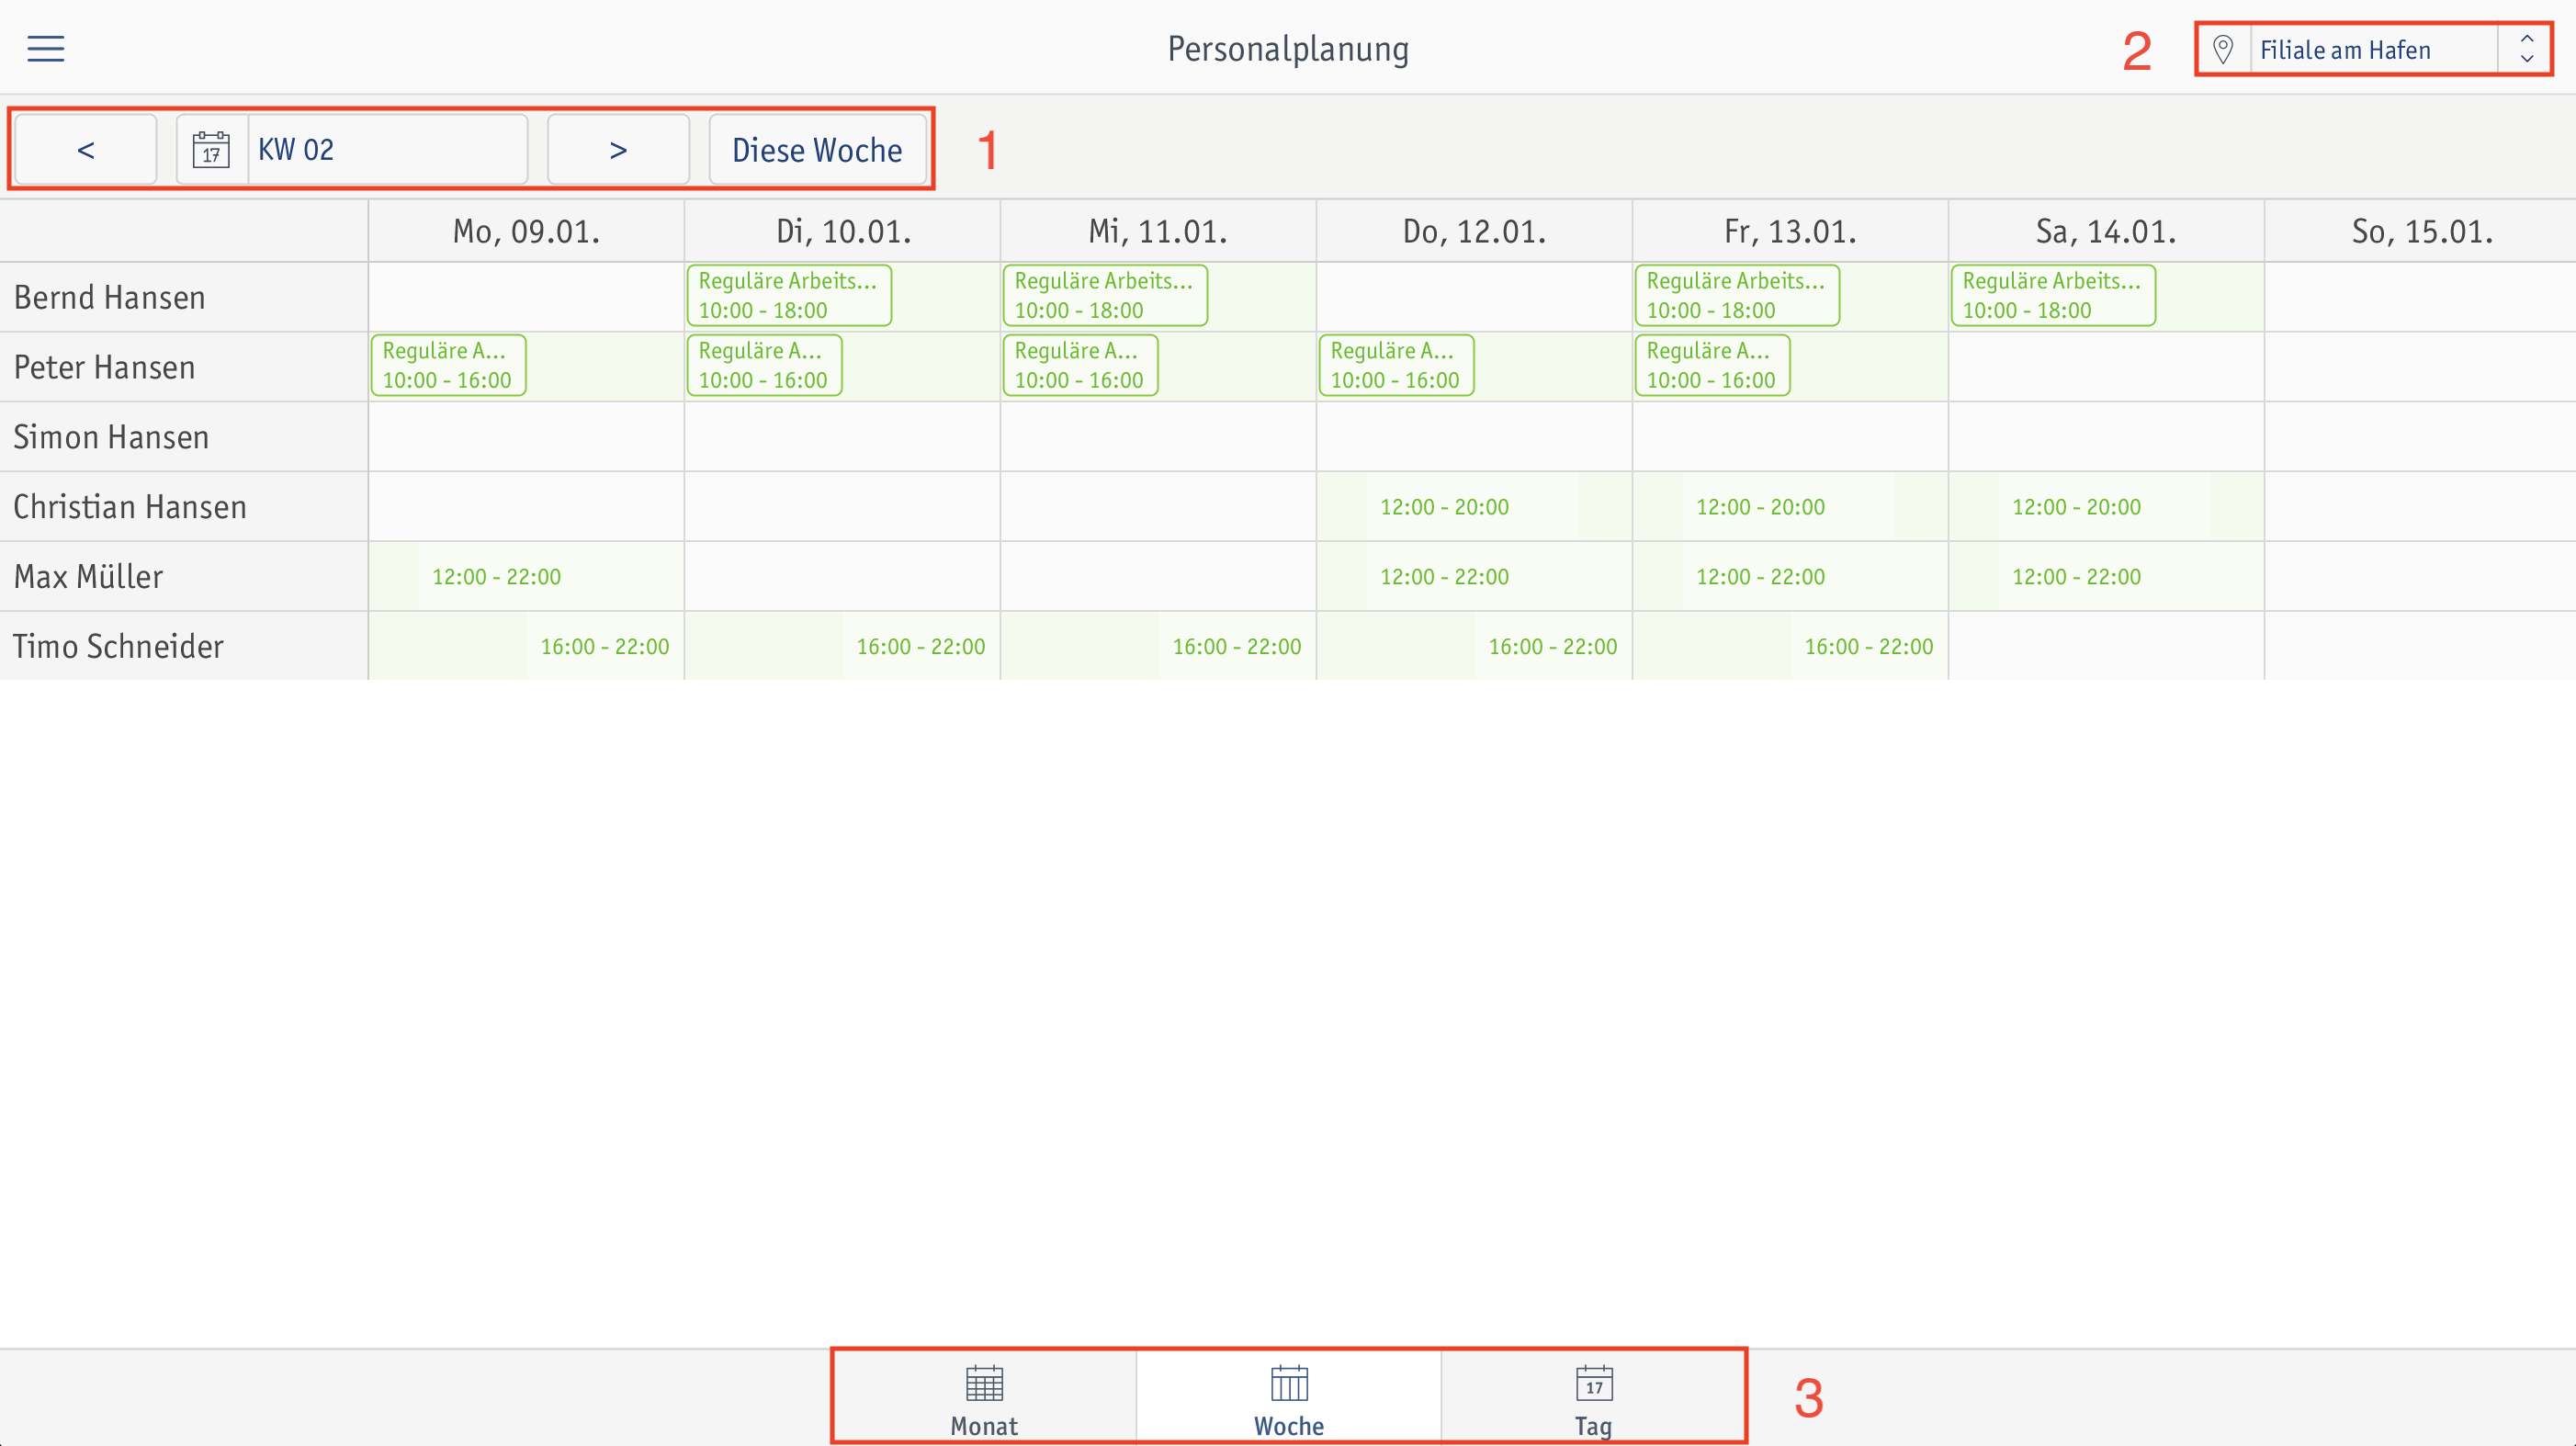Open the hamburger menu

46,48
